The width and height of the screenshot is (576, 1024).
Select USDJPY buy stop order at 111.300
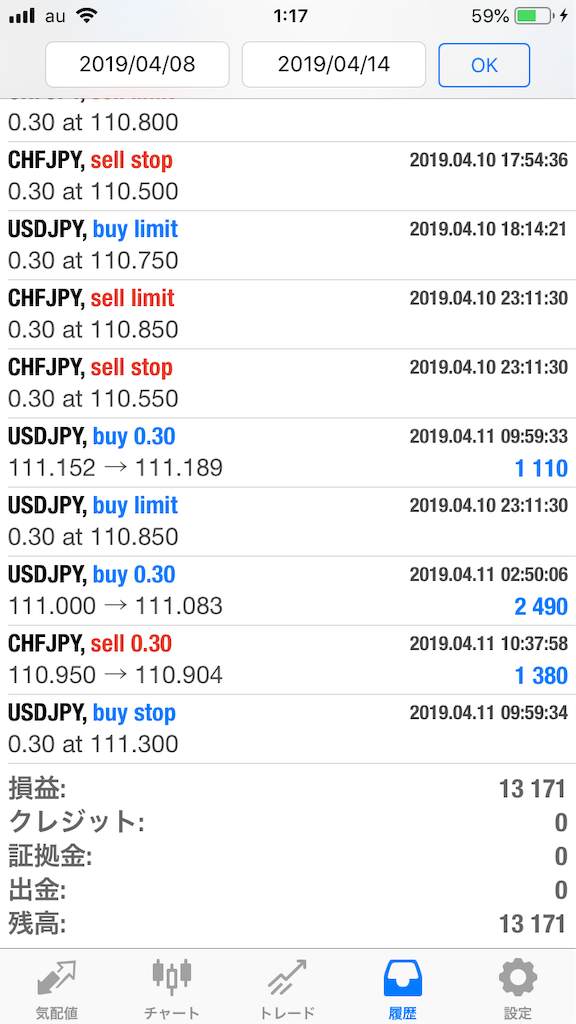coord(288,729)
